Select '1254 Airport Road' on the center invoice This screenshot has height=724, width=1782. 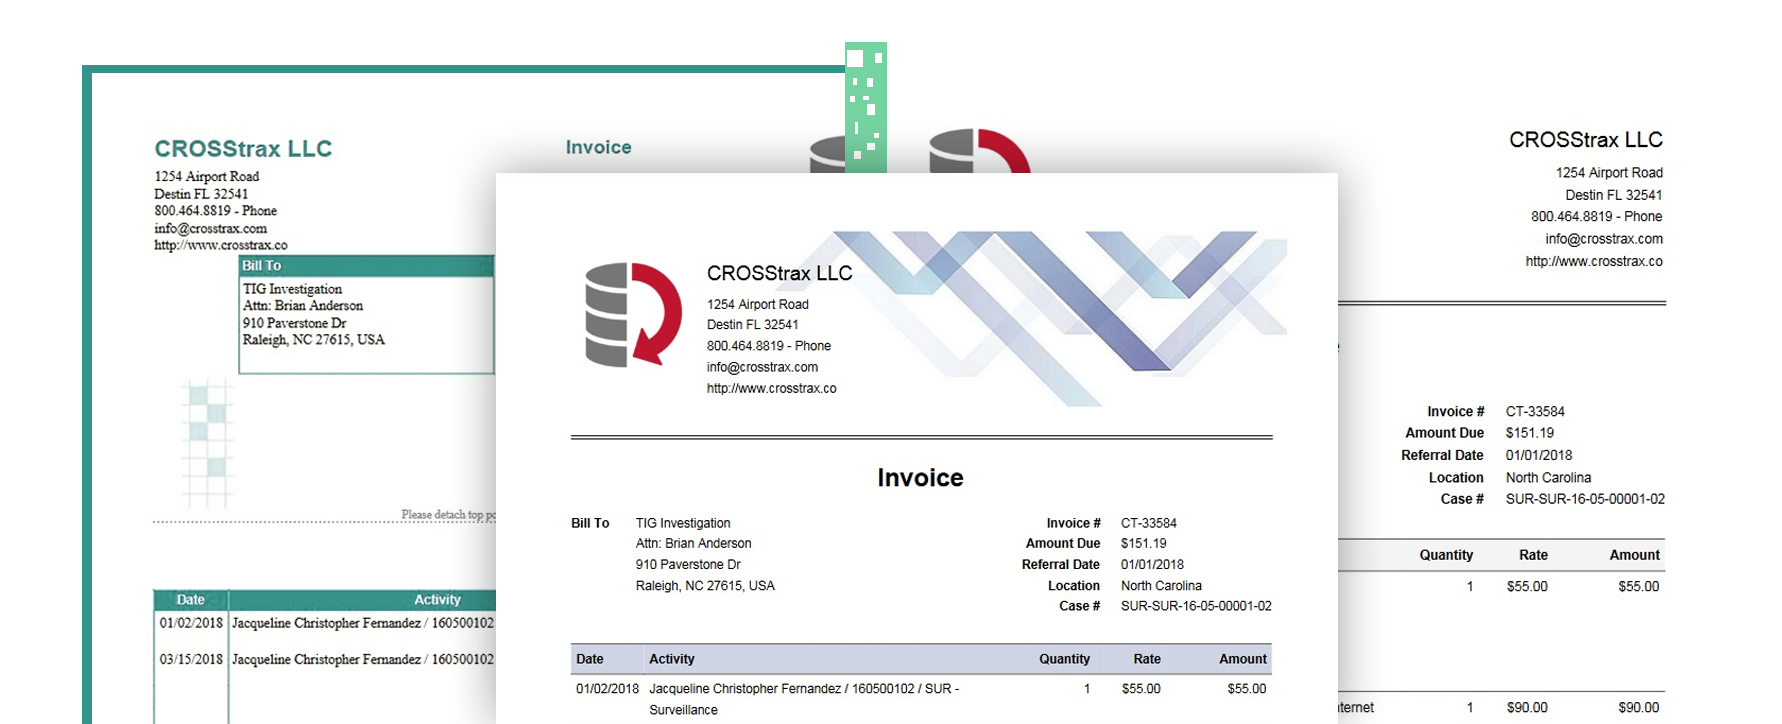tap(757, 304)
